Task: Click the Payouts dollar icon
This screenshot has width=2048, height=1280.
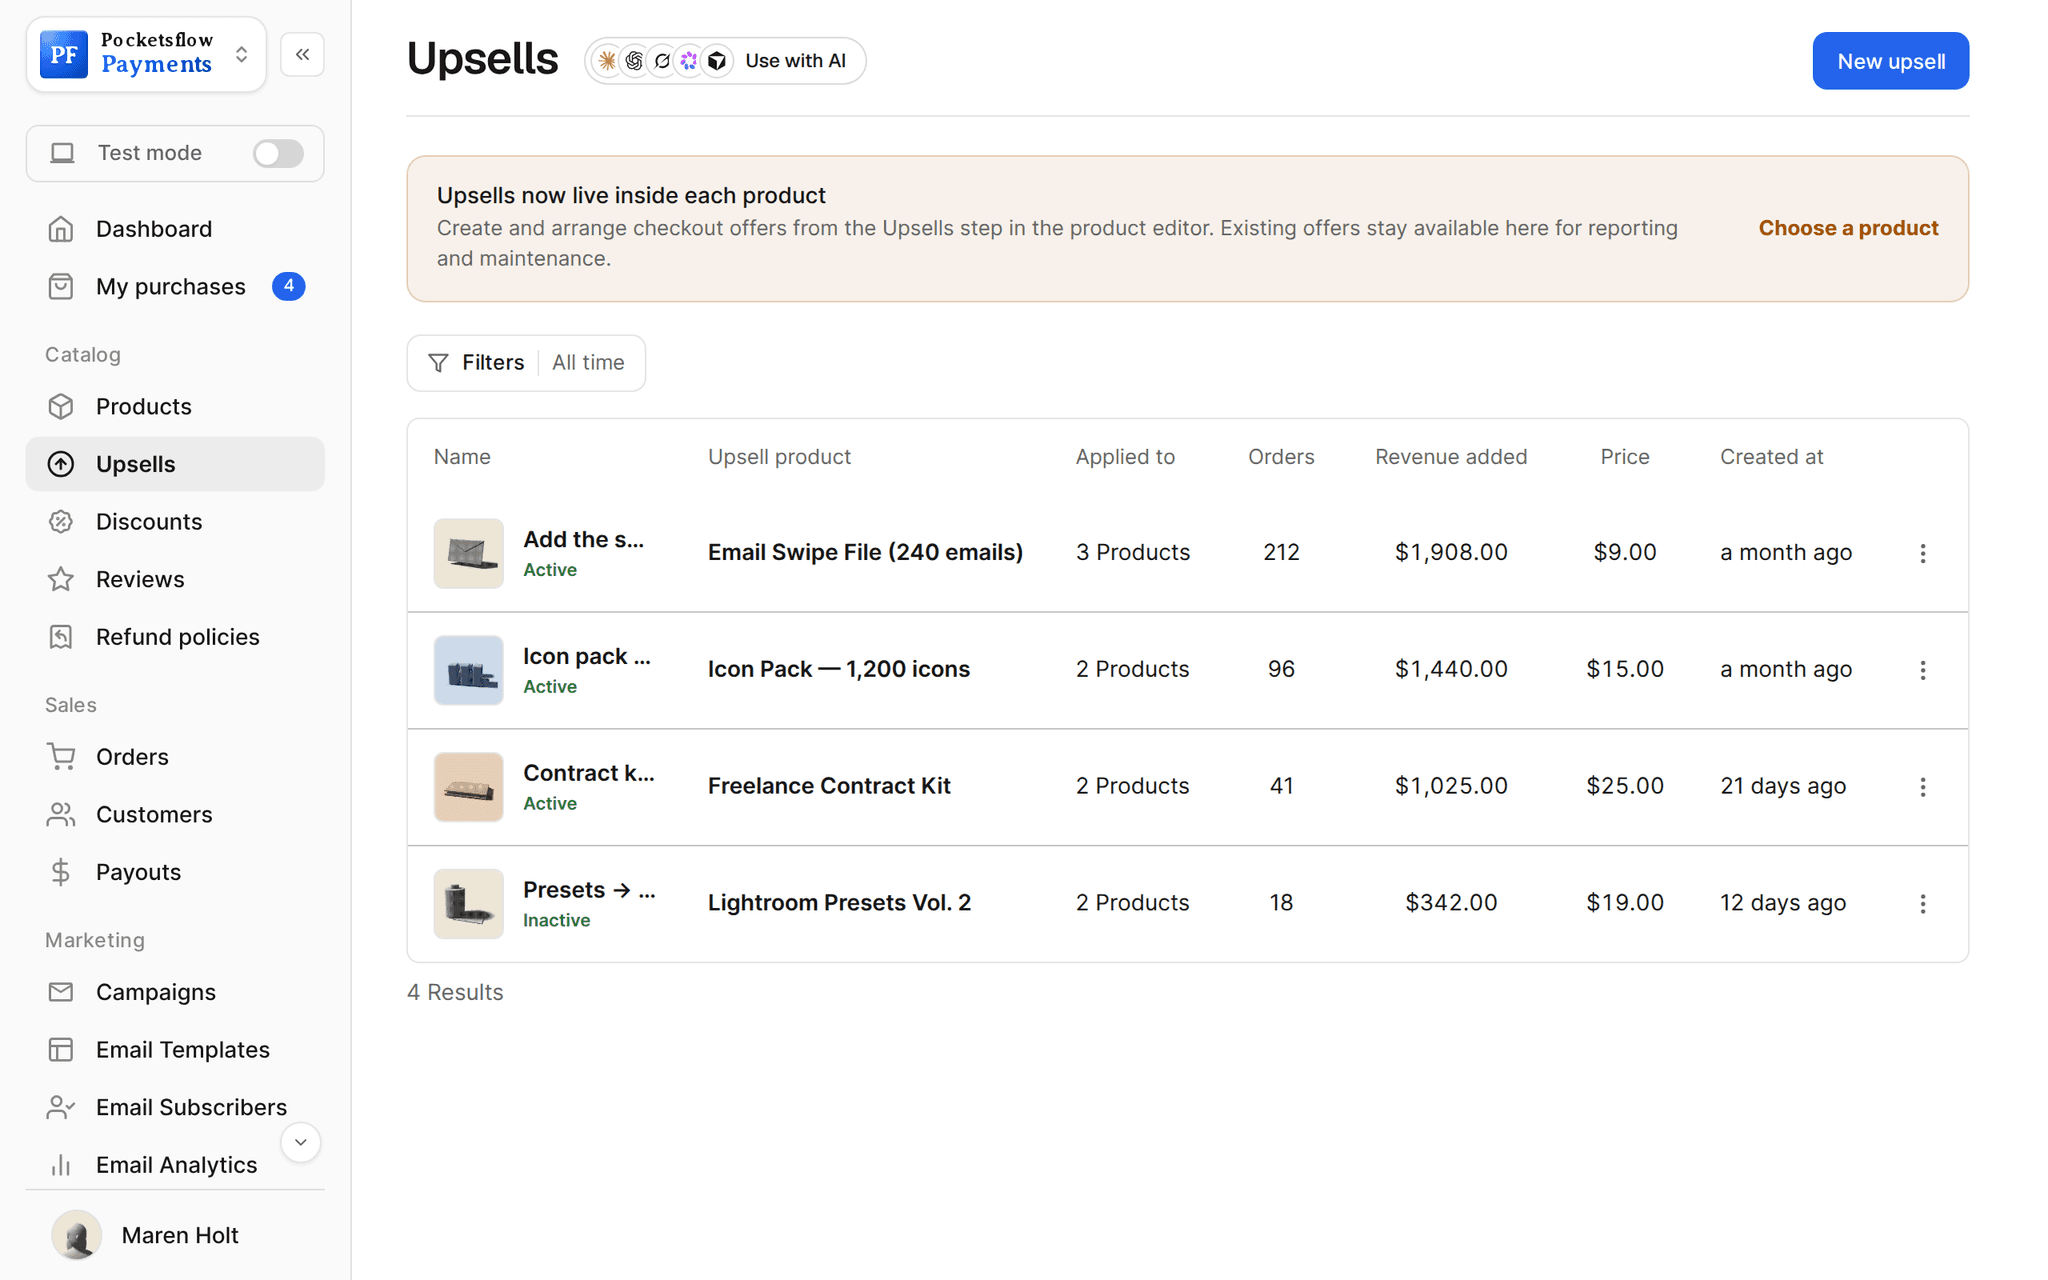Action: coord(61,872)
